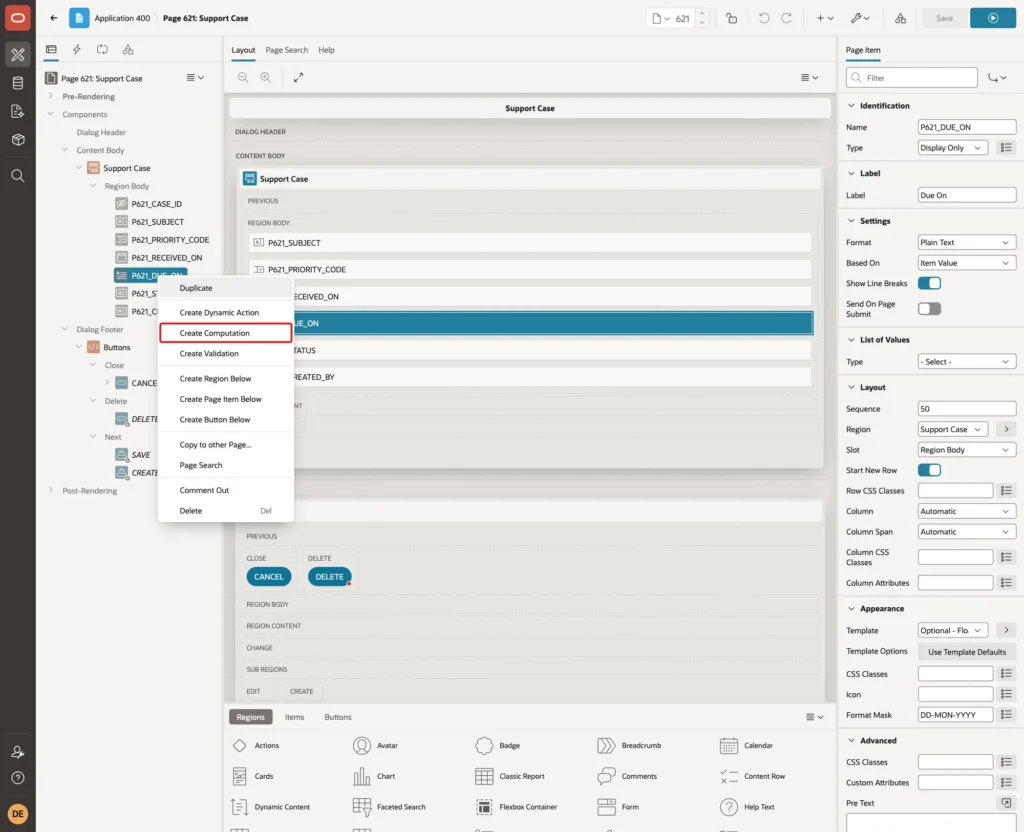Screen dimensions: 1024x832
Task: Switch gallery to Items tab
Action: click(x=295, y=716)
